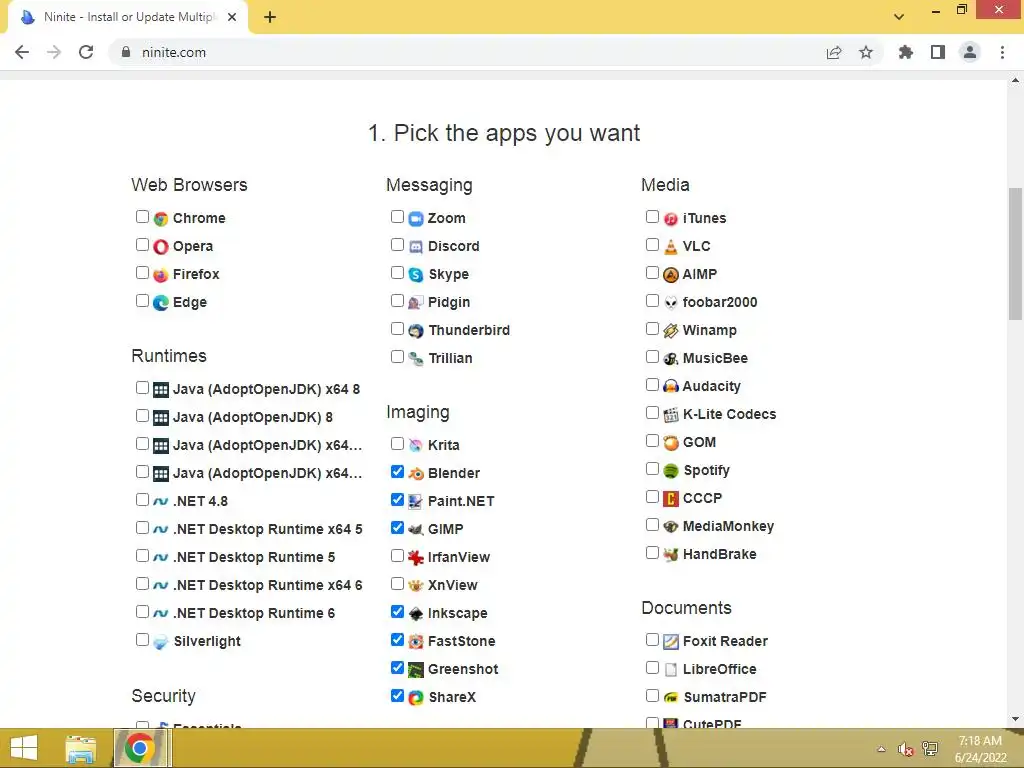The width and height of the screenshot is (1024, 768).
Task: Uncheck the Paint.NET checkbox
Action: pos(397,500)
